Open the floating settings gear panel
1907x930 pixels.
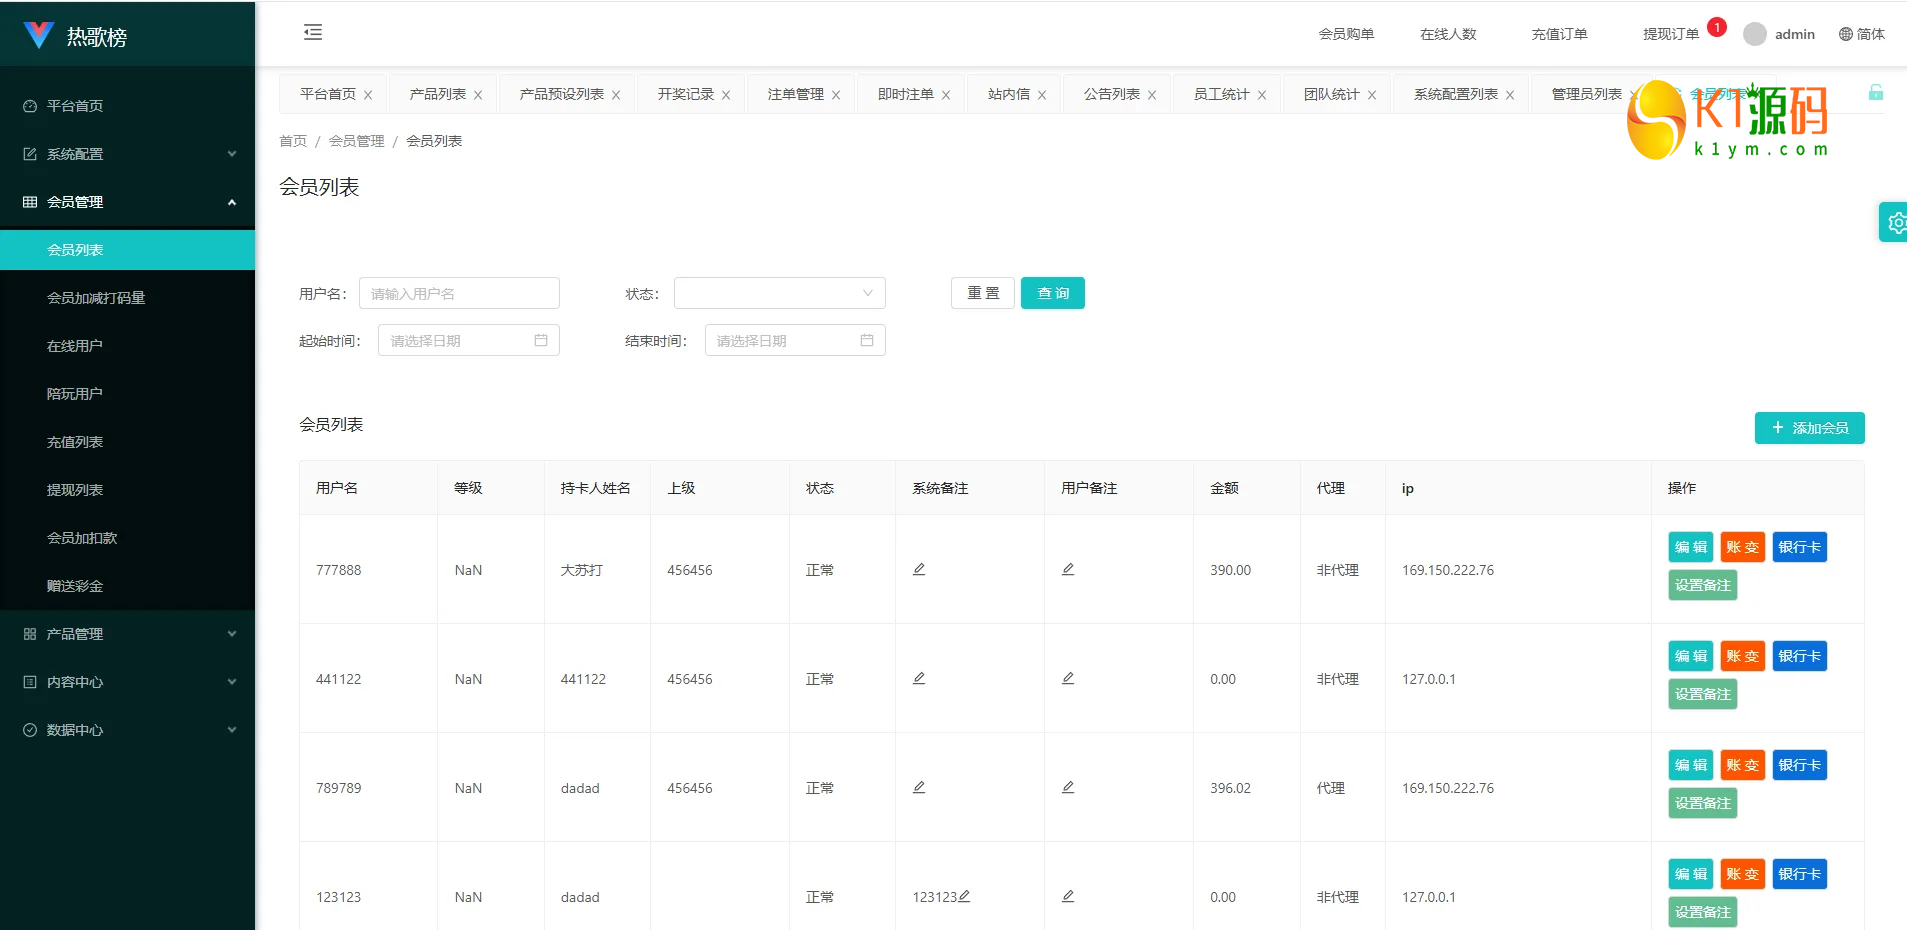coord(1895,222)
